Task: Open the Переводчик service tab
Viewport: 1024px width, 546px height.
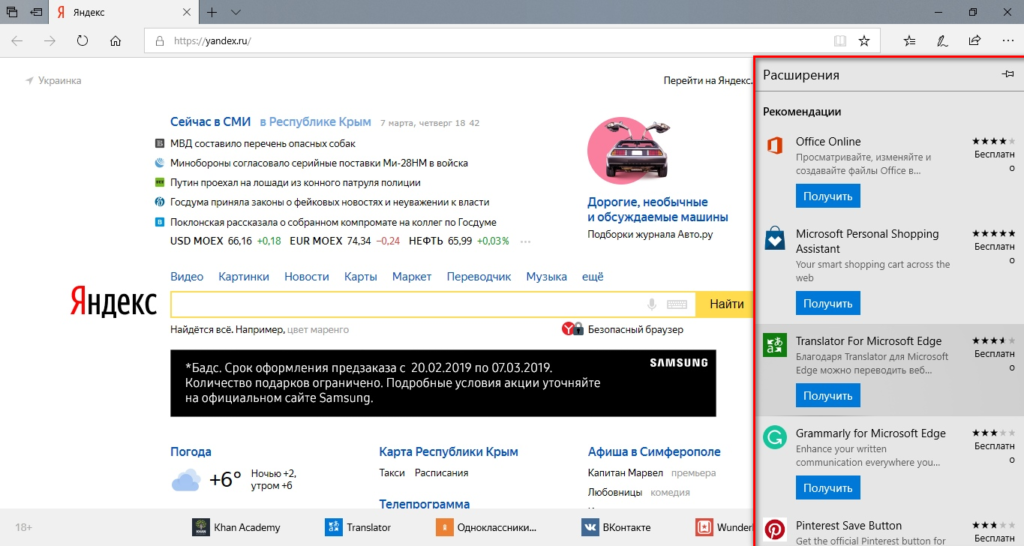Action: point(479,276)
